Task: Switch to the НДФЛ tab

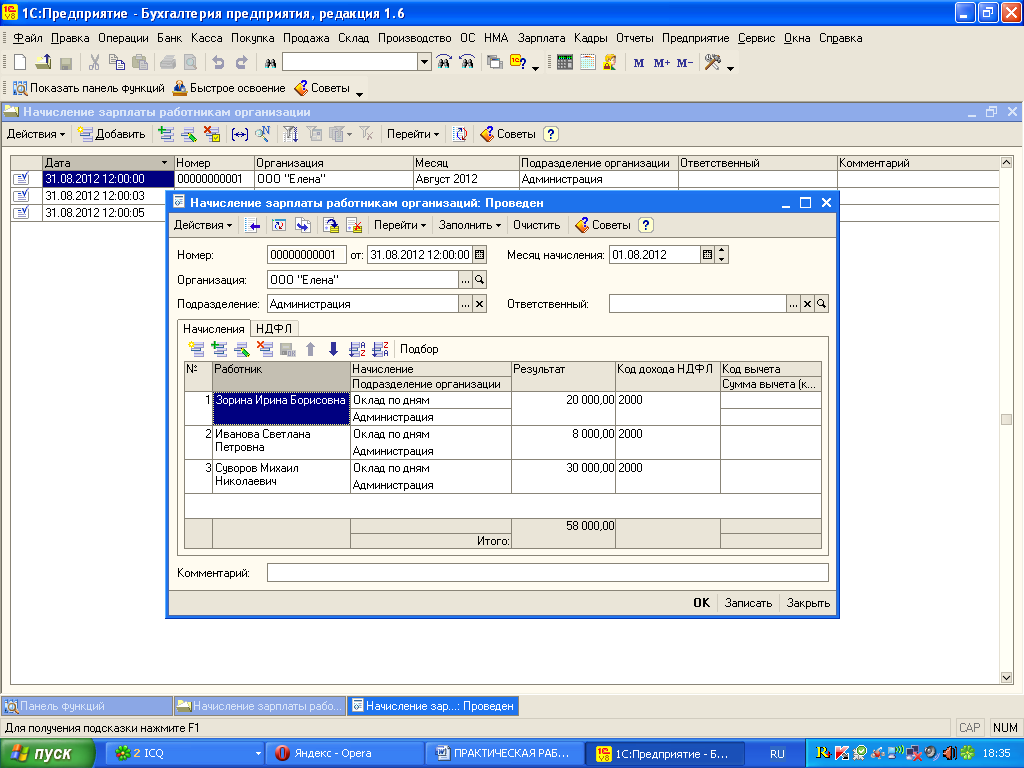Action: tap(275, 328)
